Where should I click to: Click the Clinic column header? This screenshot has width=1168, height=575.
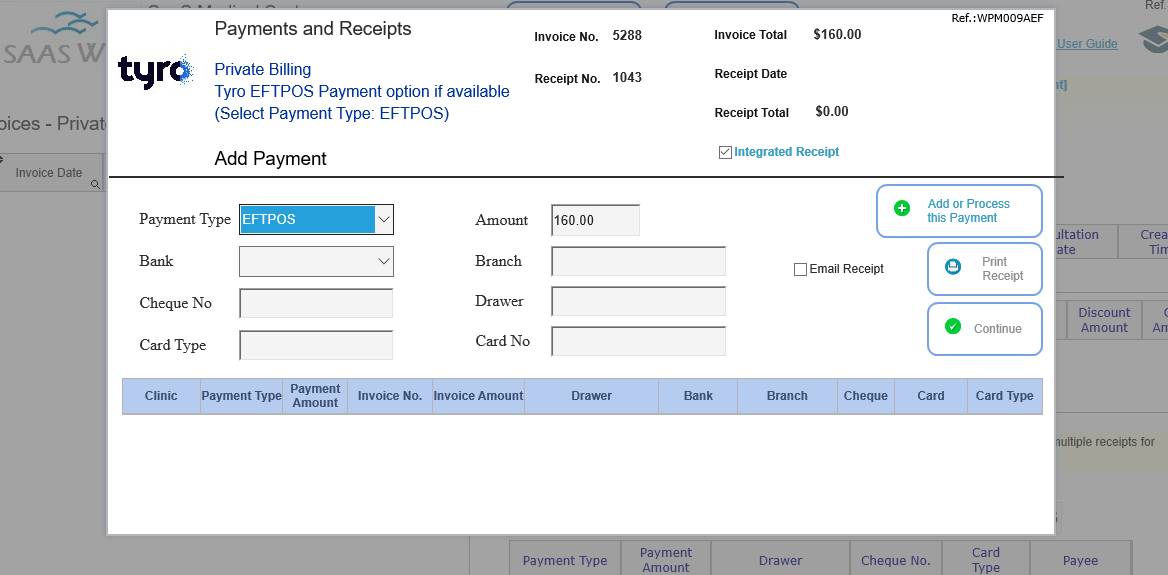click(x=162, y=396)
